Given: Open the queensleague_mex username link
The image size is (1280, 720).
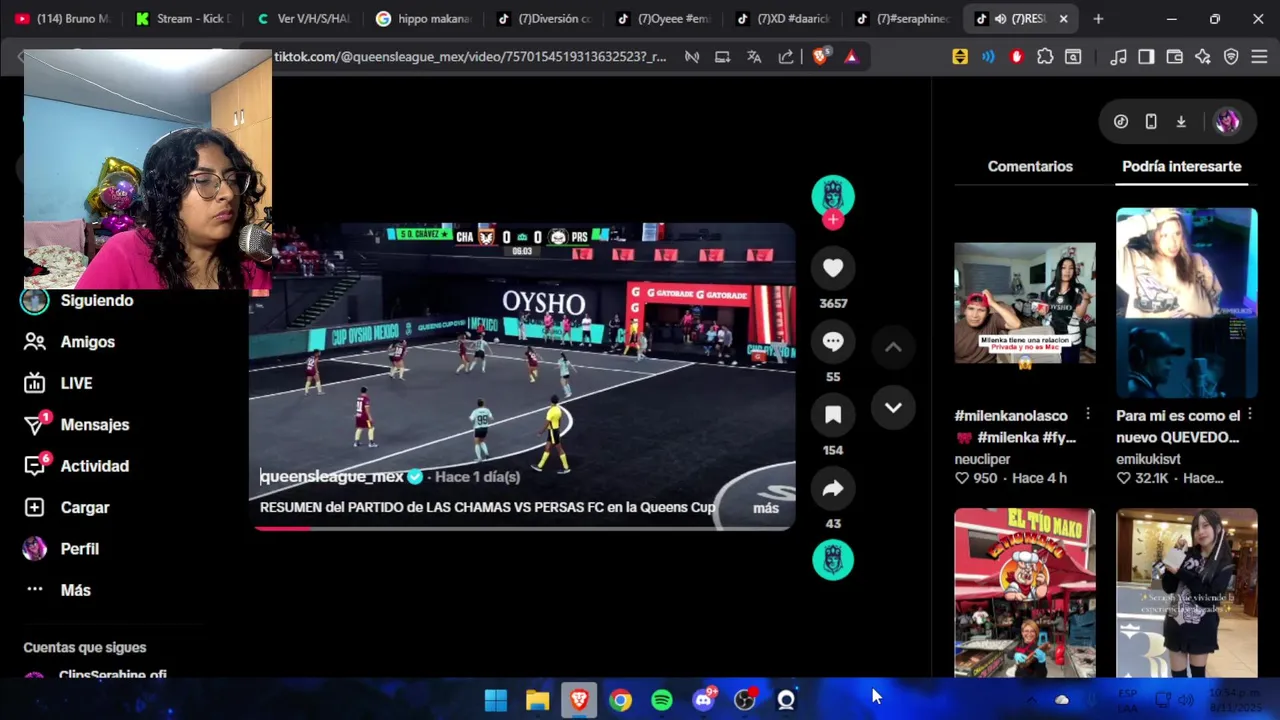Looking at the screenshot, I should pyautogui.click(x=332, y=477).
